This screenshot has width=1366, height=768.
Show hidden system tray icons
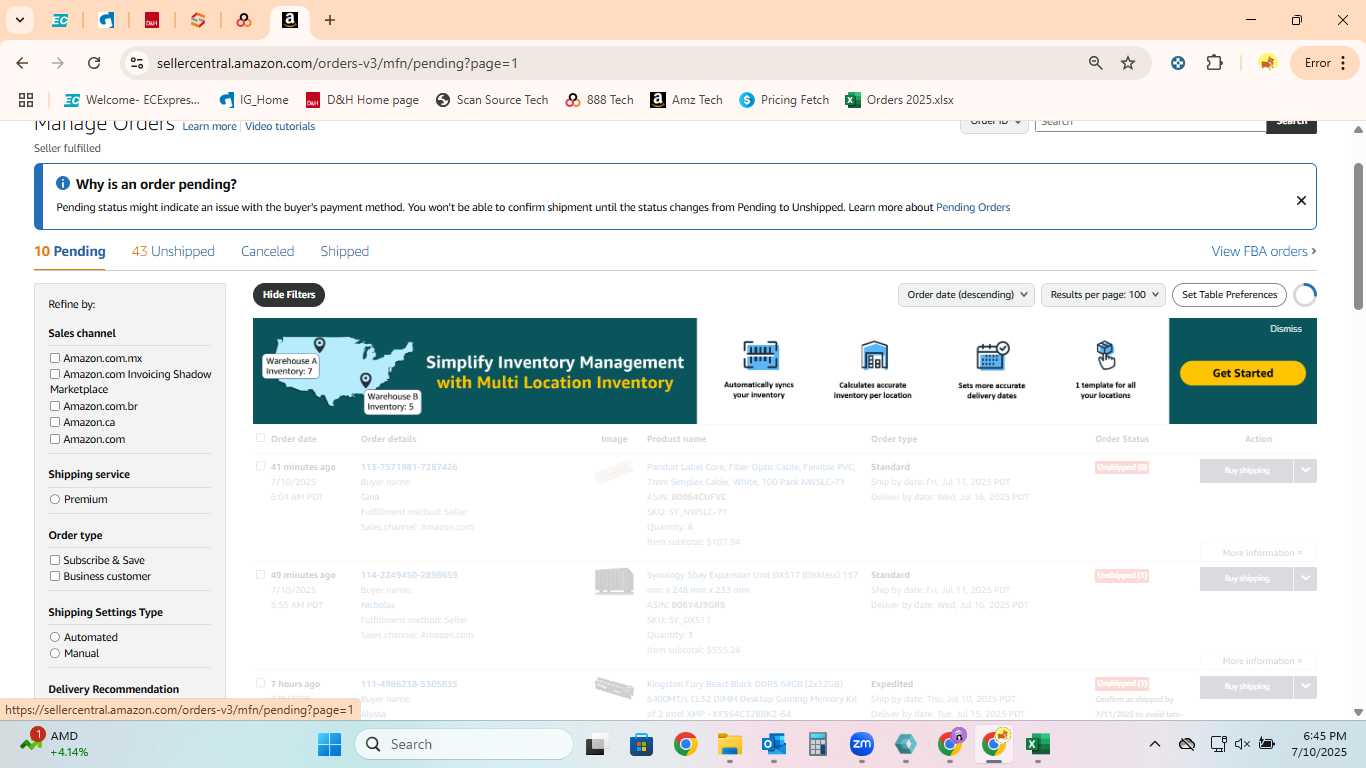[x=1154, y=744]
